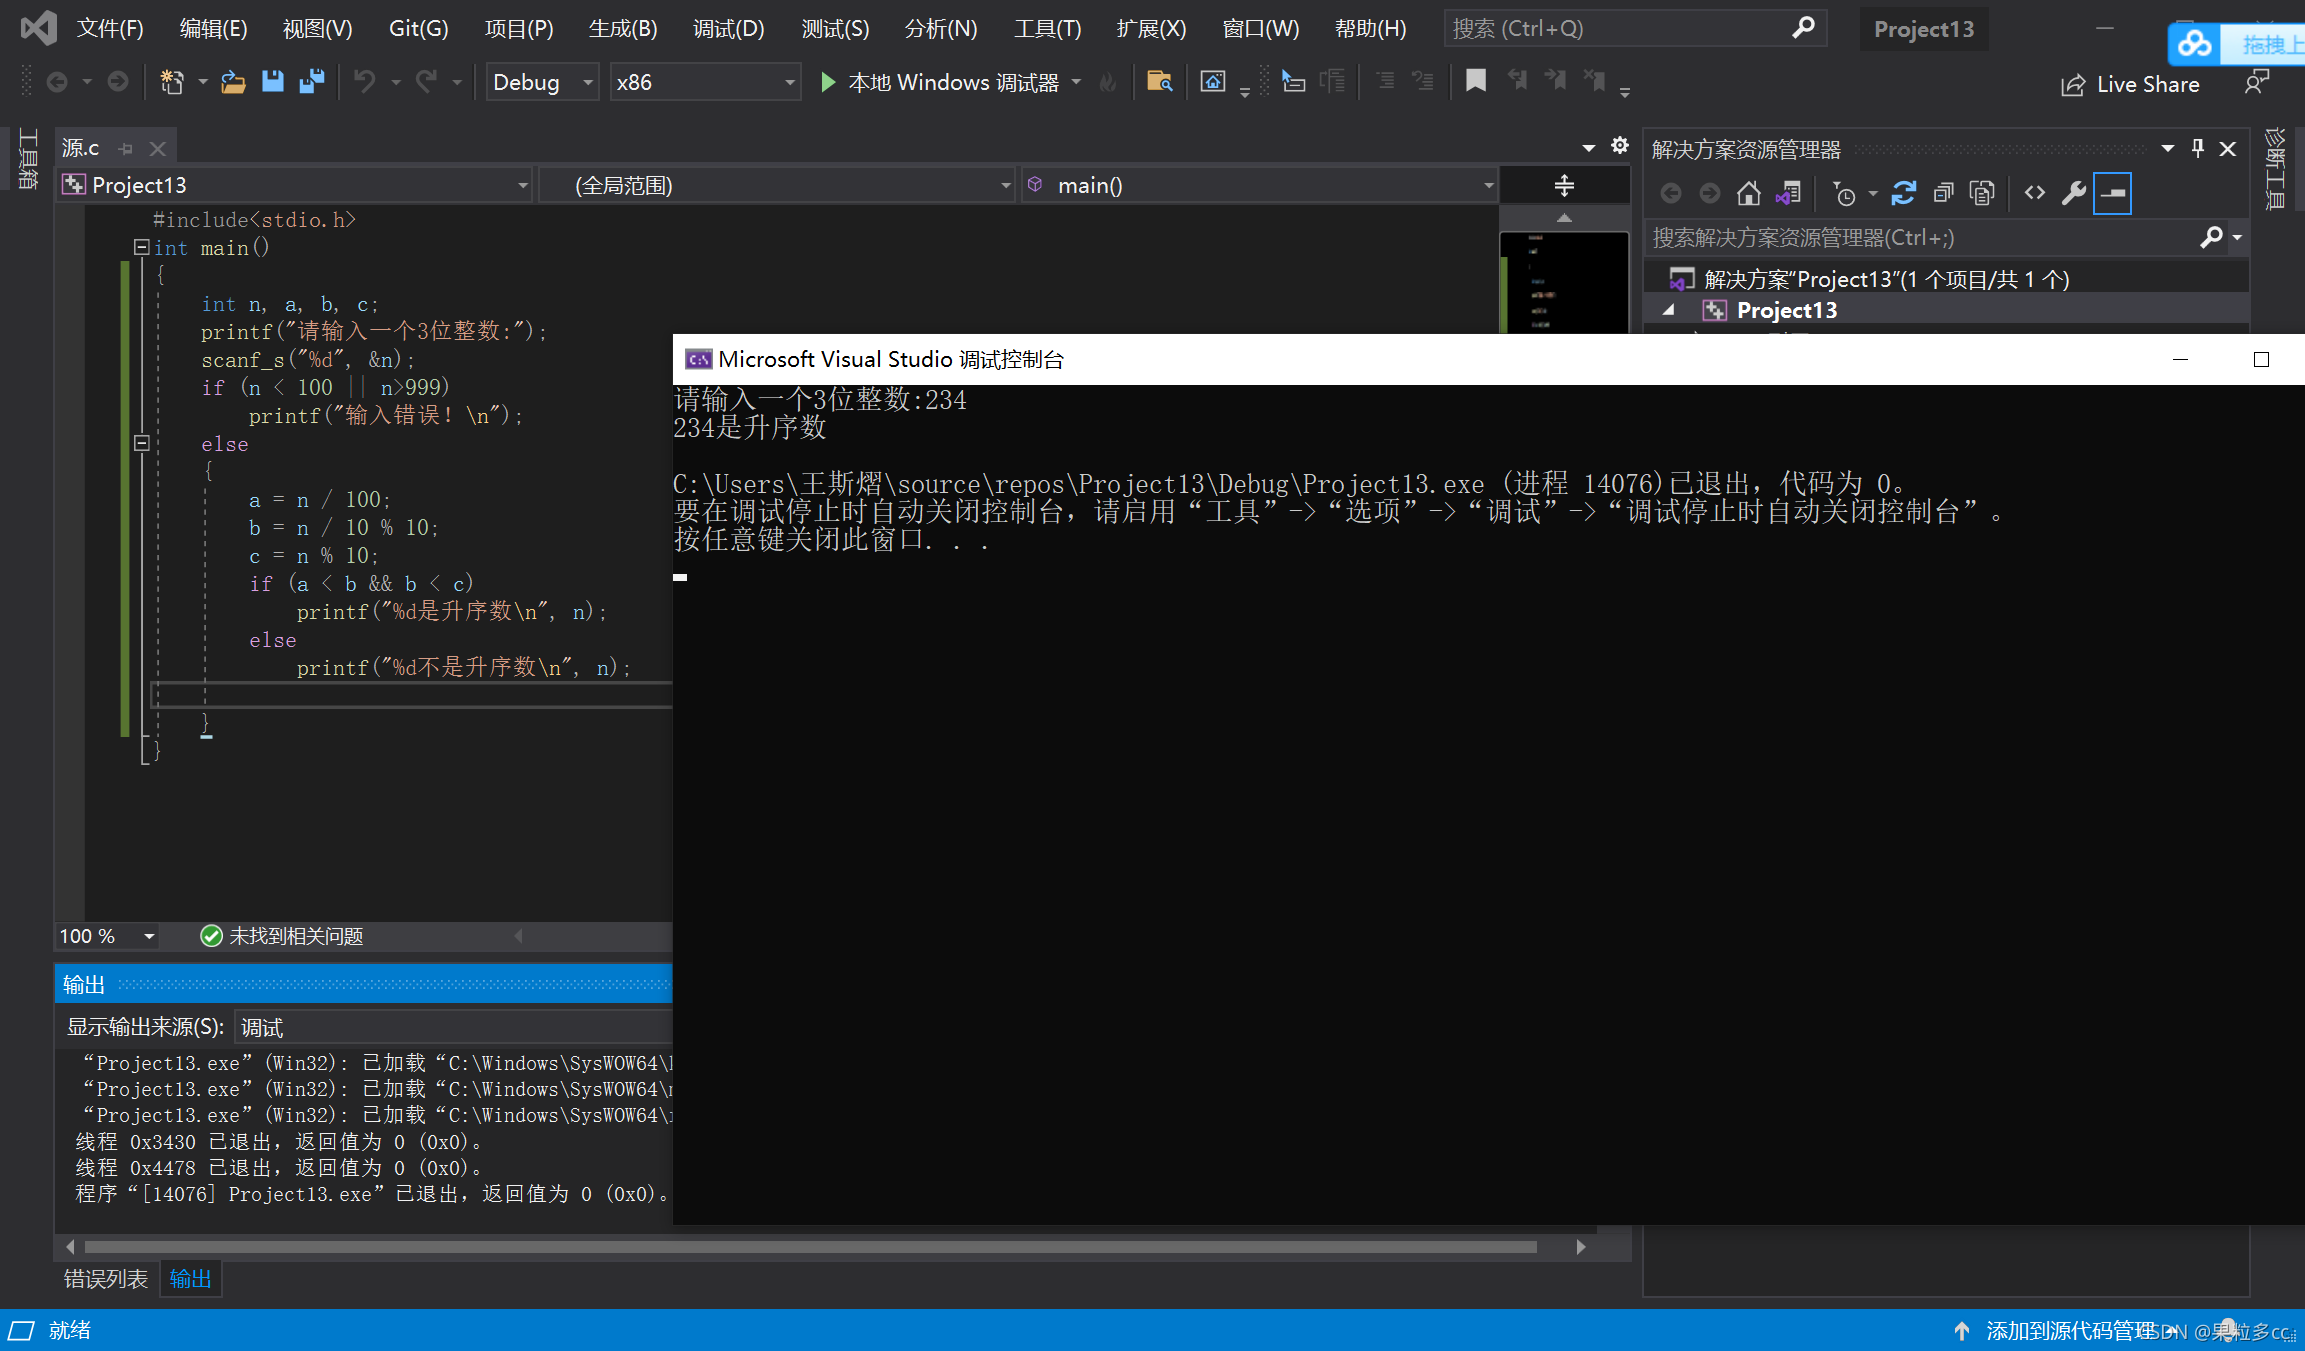Select the 解决方案"Project13" tree node
This screenshot has width=2305, height=1351.
(x=1886, y=279)
